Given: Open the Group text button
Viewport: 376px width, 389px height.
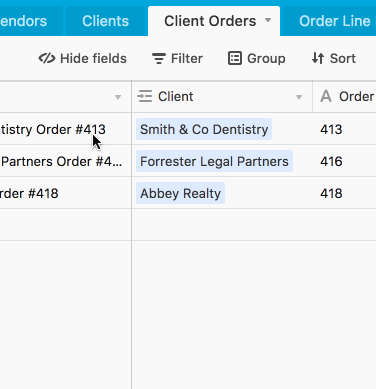Looking at the screenshot, I should pos(266,59).
